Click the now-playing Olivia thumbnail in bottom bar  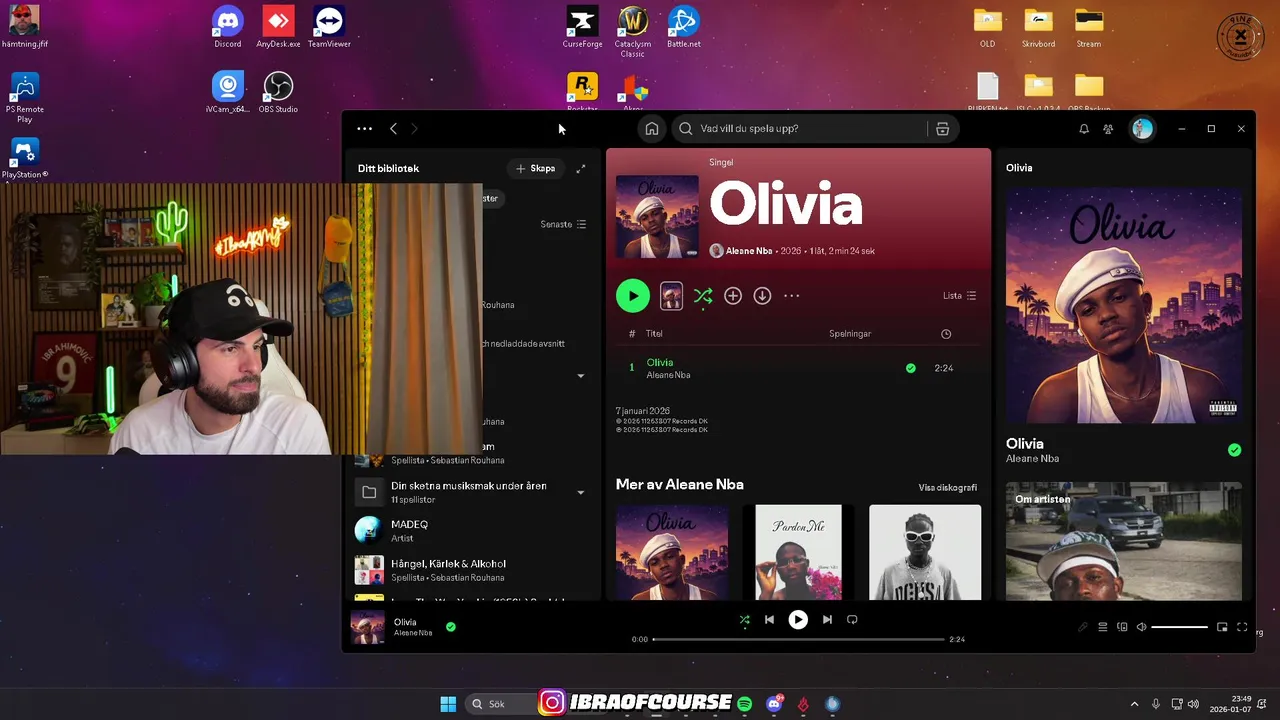coord(367,627)
